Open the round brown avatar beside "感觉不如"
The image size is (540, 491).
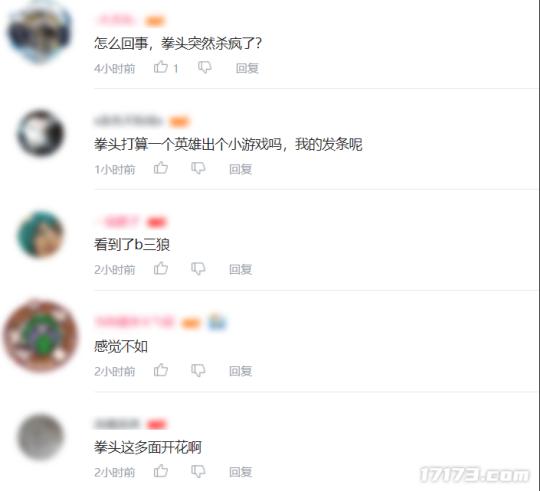(41, 336)
